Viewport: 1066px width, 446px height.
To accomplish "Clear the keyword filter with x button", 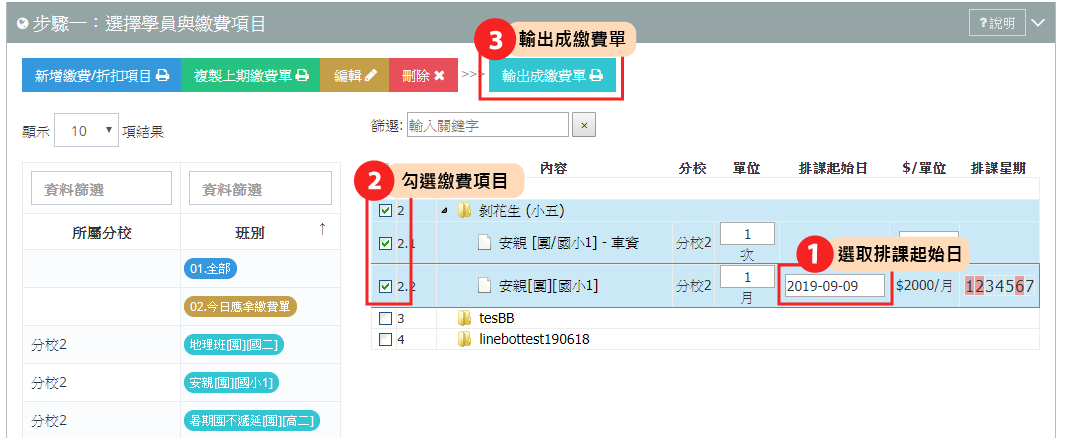I will click(x=585, y=125).
